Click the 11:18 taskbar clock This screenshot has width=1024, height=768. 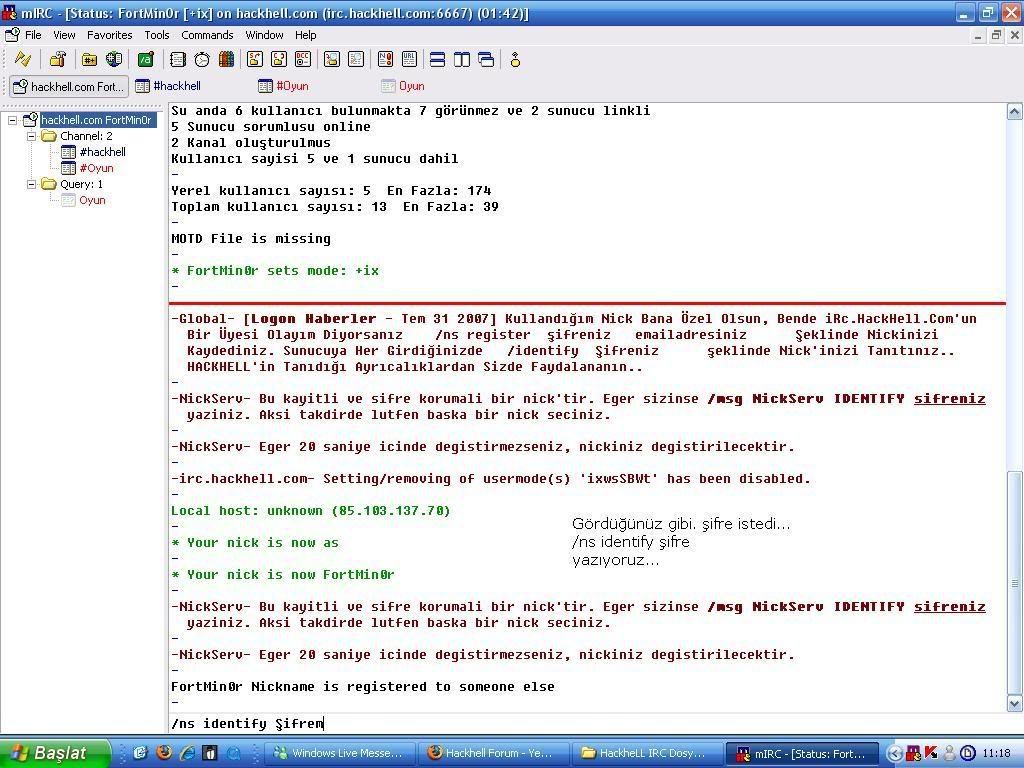(x=997, y=753)
